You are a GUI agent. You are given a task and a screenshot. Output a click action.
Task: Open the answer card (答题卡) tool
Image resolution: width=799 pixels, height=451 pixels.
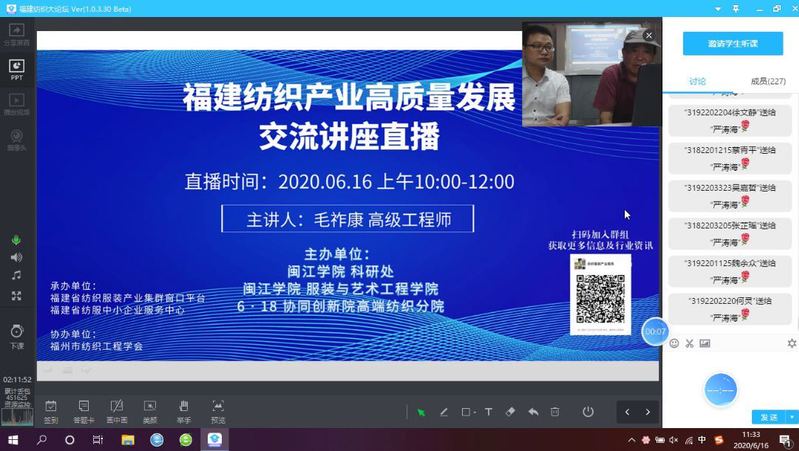tap(84, 409)
